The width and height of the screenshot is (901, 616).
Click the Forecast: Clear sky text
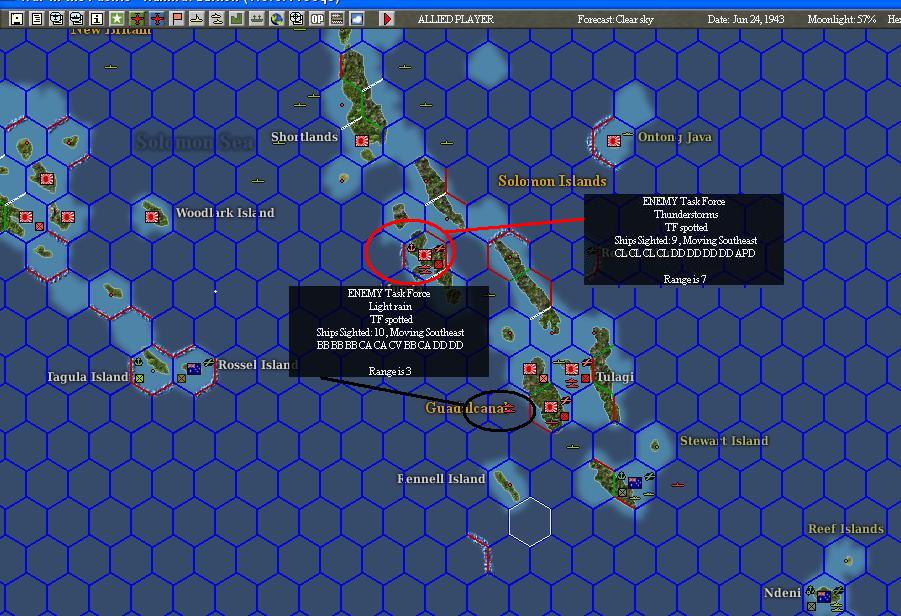pos(615,19)
